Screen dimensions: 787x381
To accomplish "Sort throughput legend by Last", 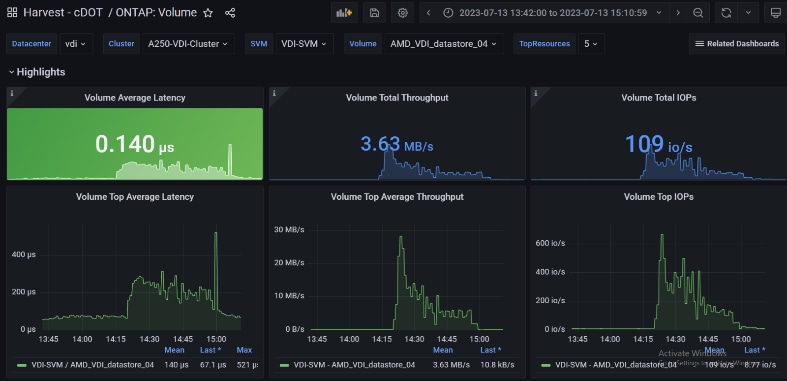I will [x=491, y=350].
